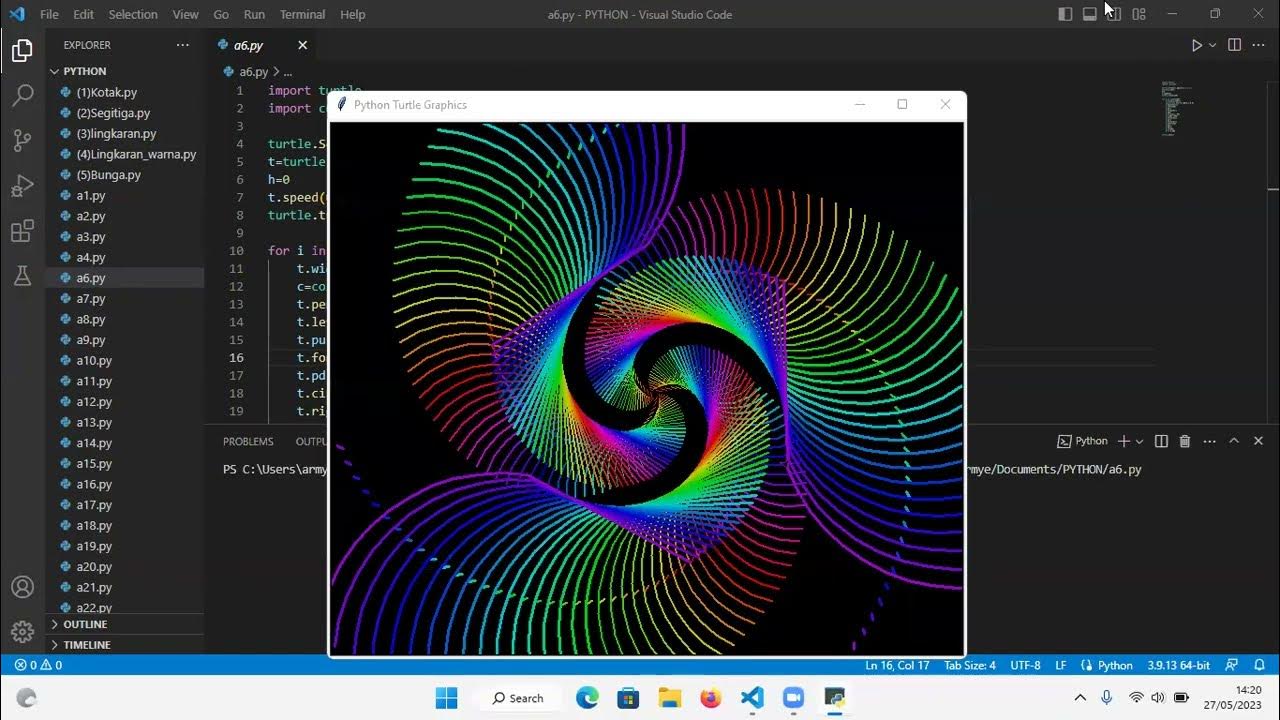Split the terminal
Image resolution: width=1280 pixels, height=720 pixels.
pos(1161,441)
